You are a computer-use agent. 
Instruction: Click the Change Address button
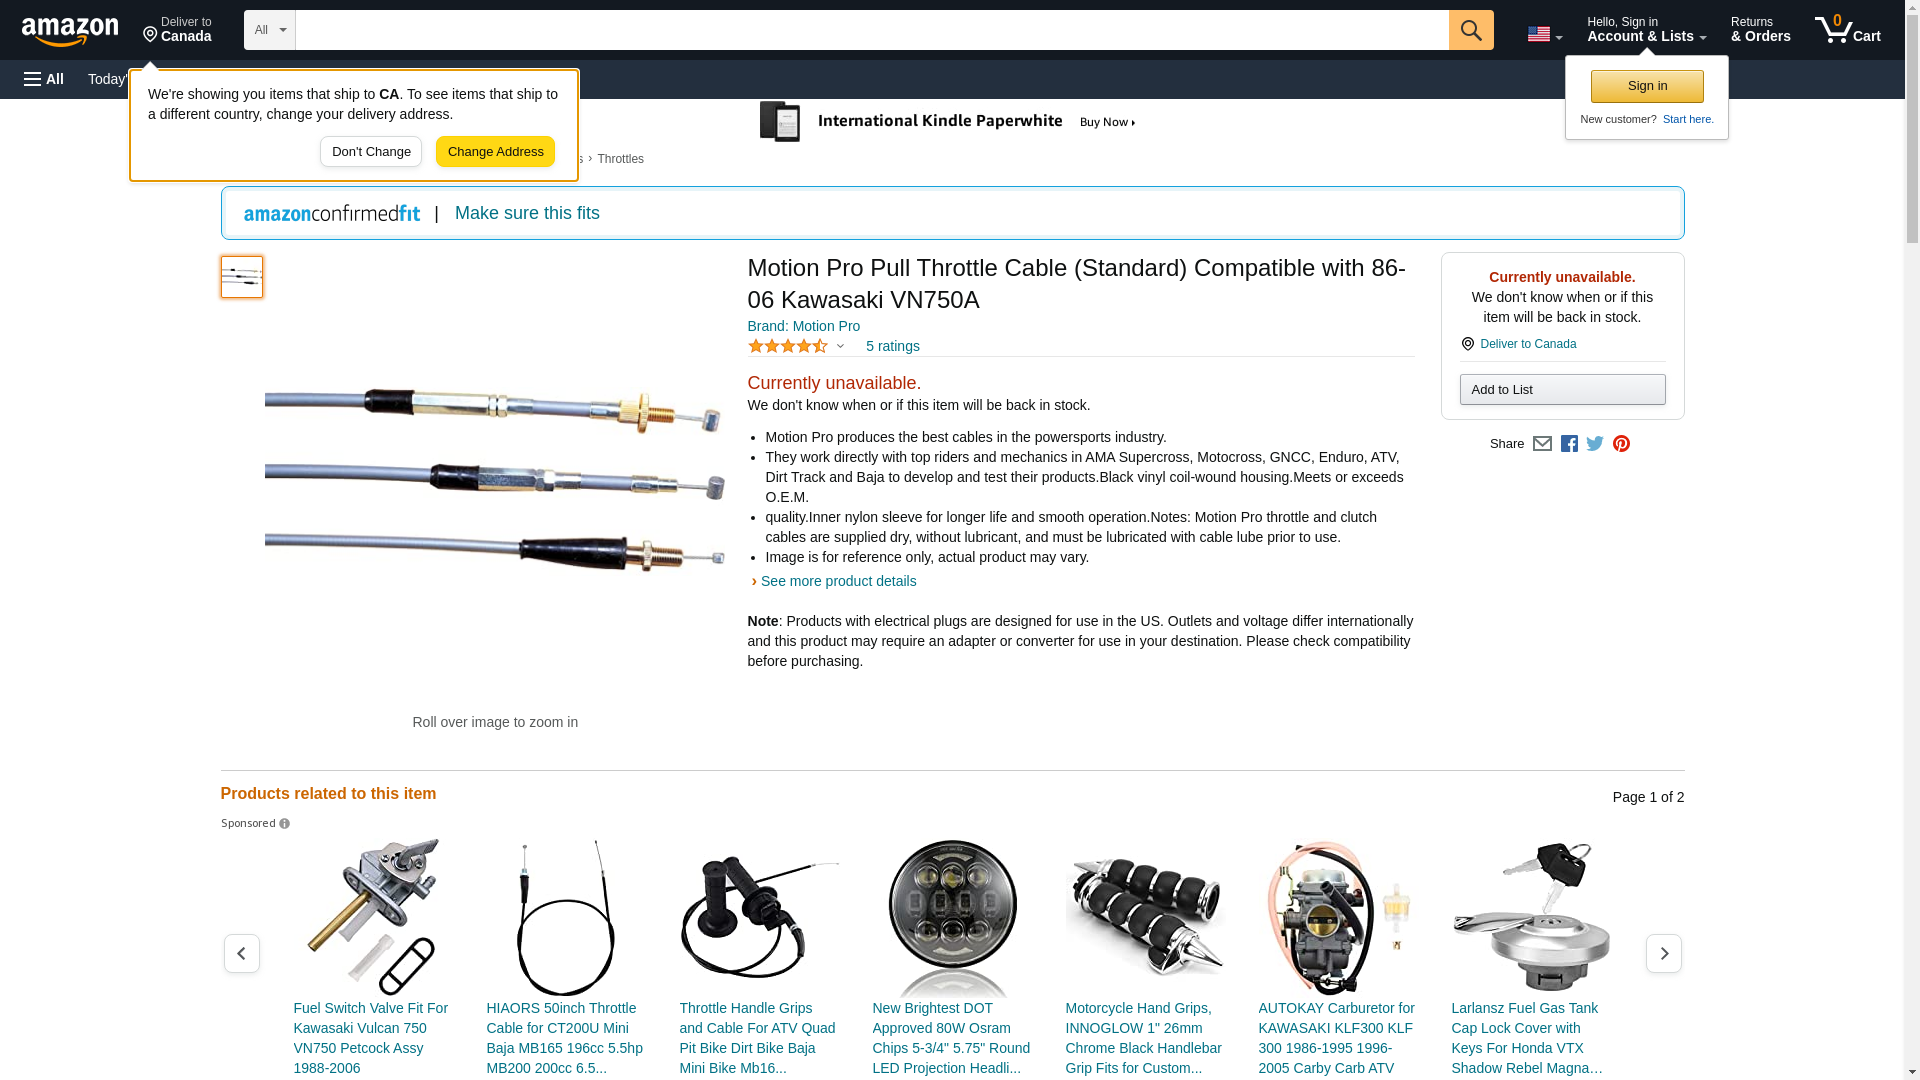tap(495, 152)
